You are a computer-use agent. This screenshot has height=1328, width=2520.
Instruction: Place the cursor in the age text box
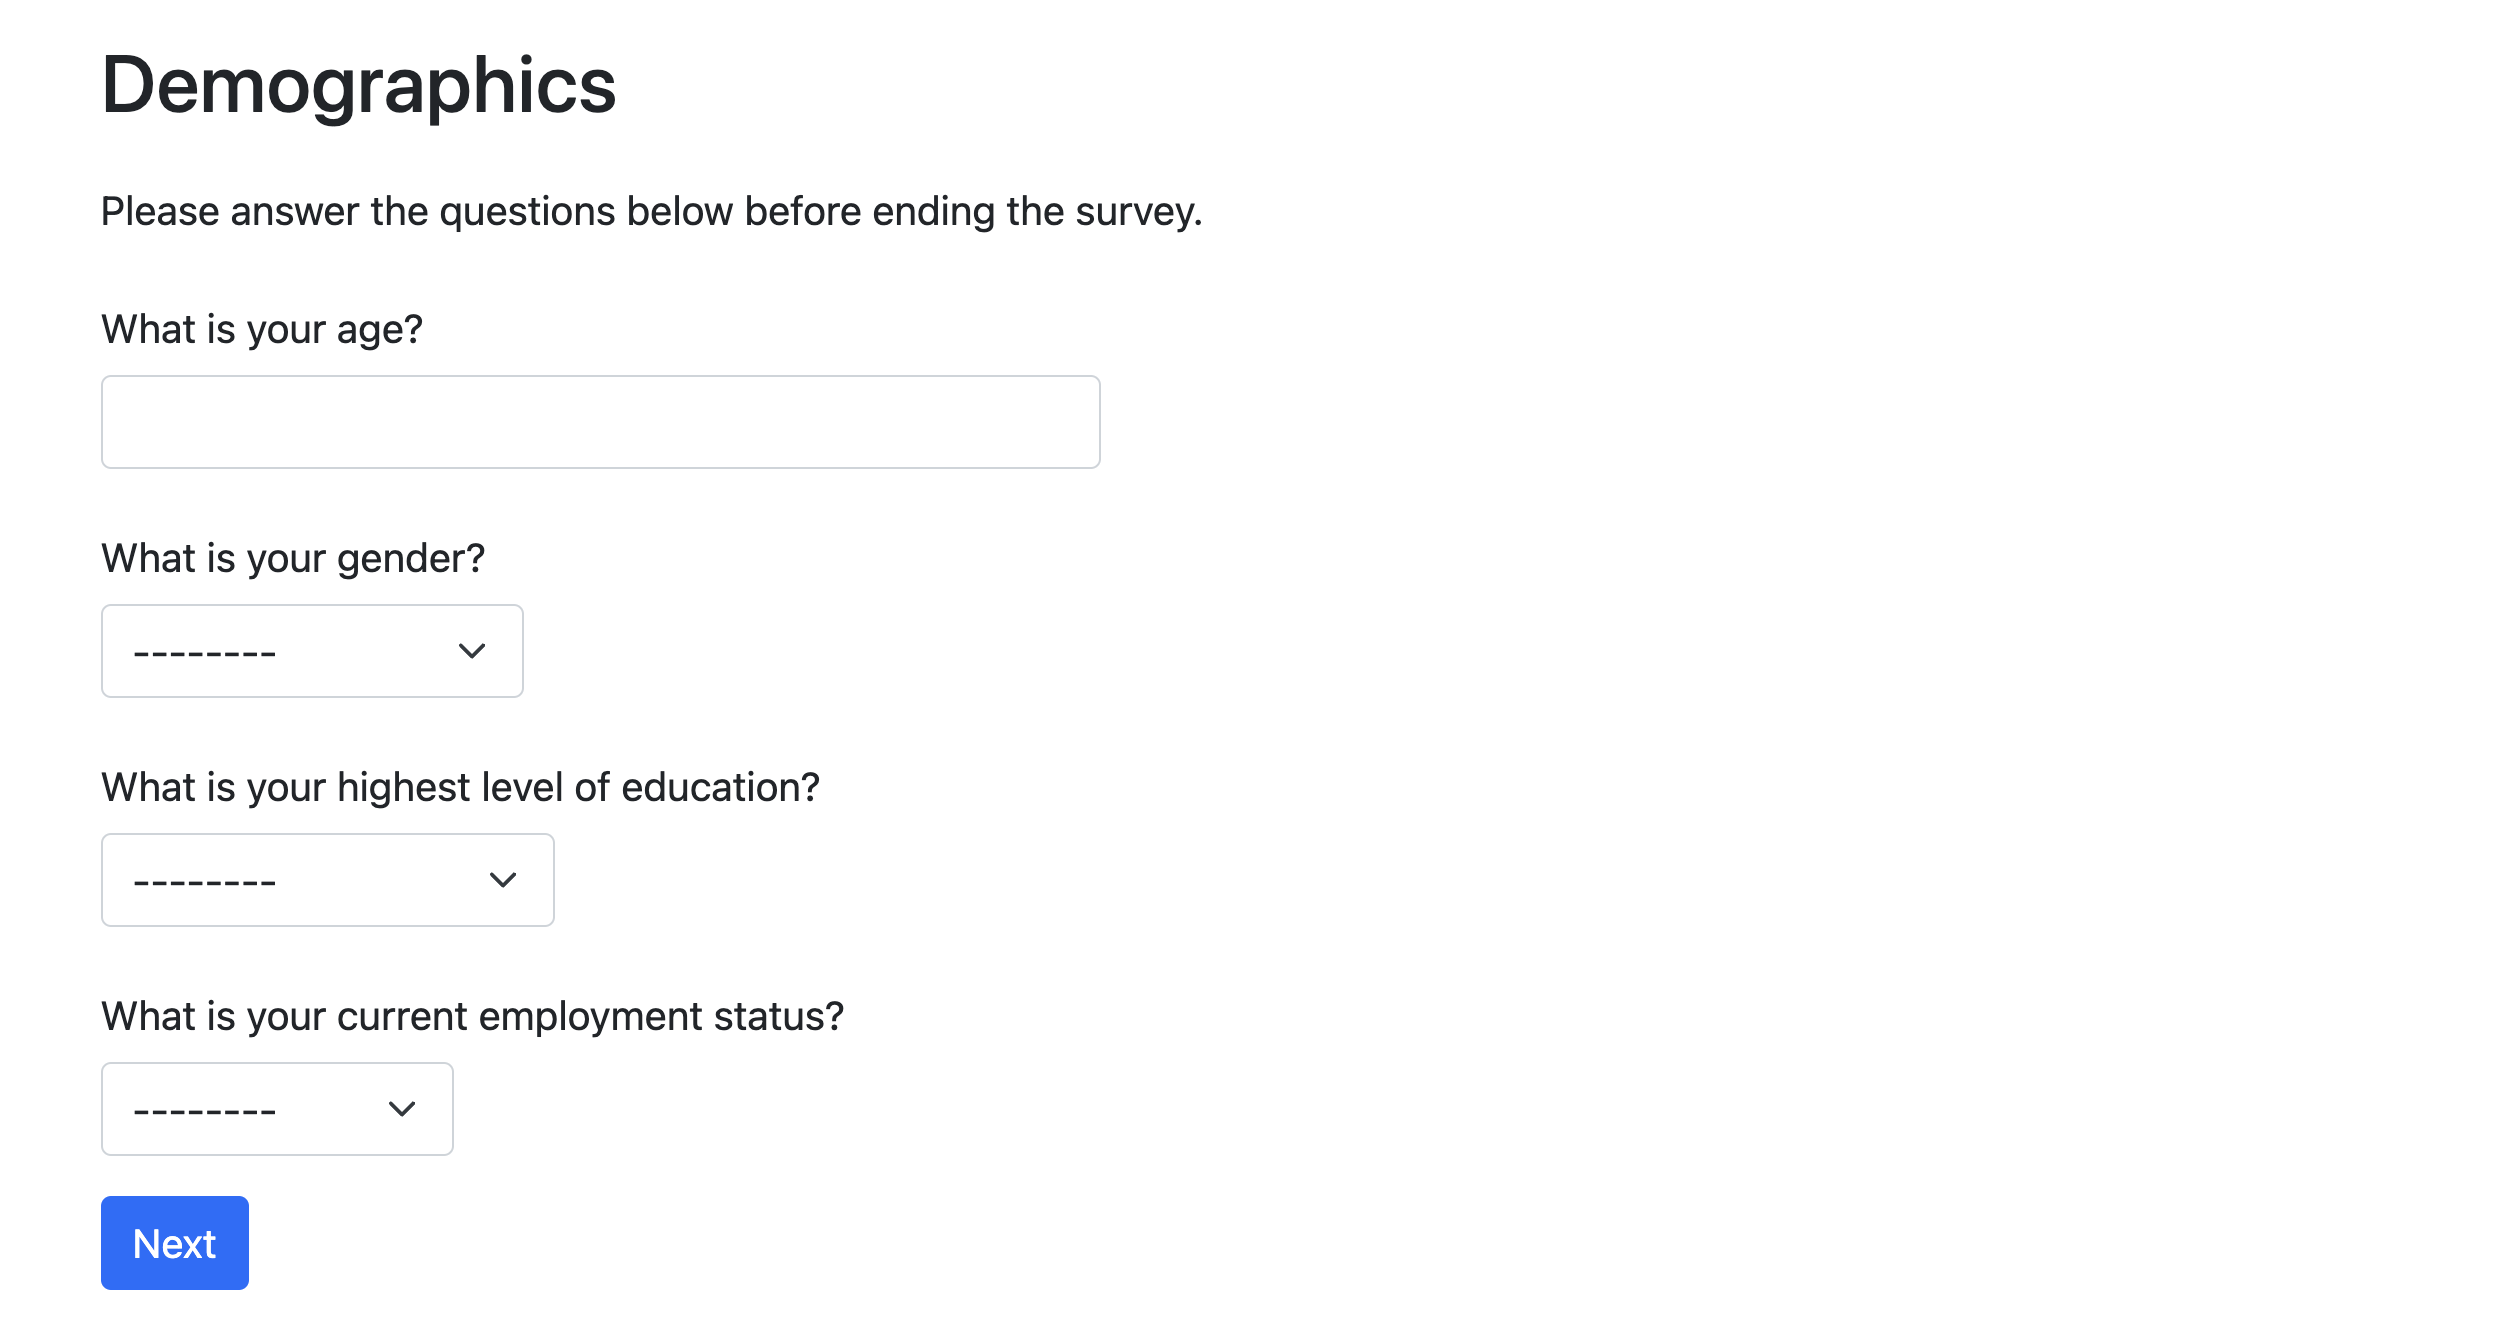pyautogui.click(x=600, y=422)
